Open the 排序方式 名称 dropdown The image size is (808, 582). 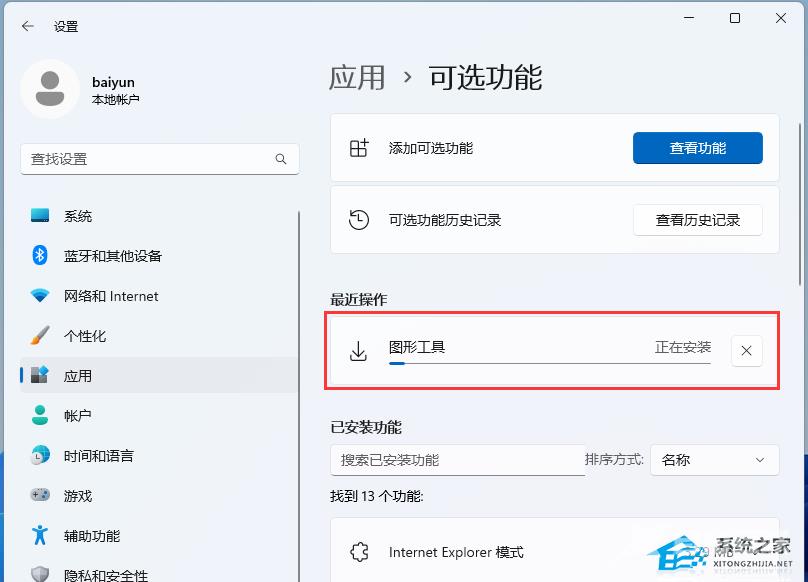[715, 459]
